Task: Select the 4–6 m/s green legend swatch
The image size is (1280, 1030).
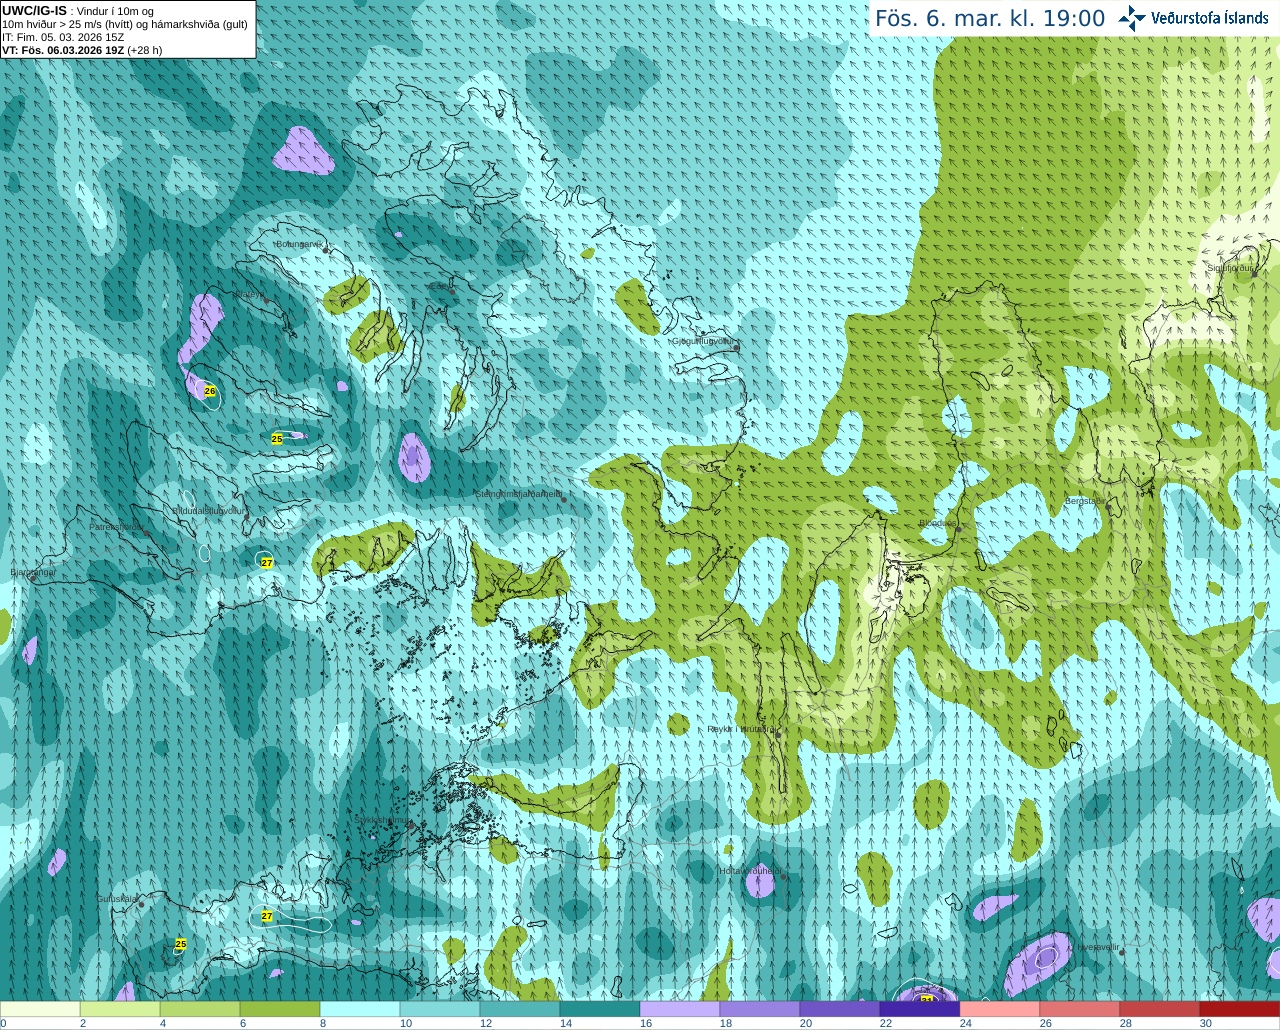Action: pyautogui.click(x=200, y=1009)
